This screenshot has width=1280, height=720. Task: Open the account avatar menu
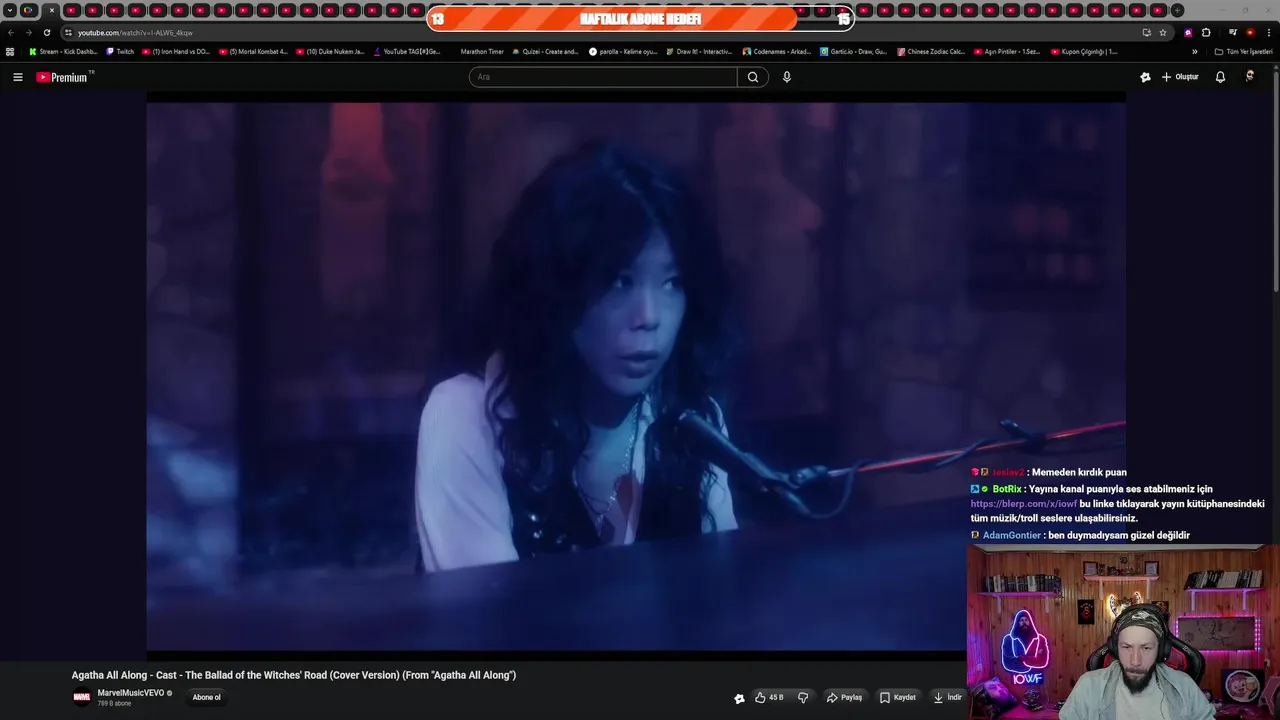pos(1250,77)
